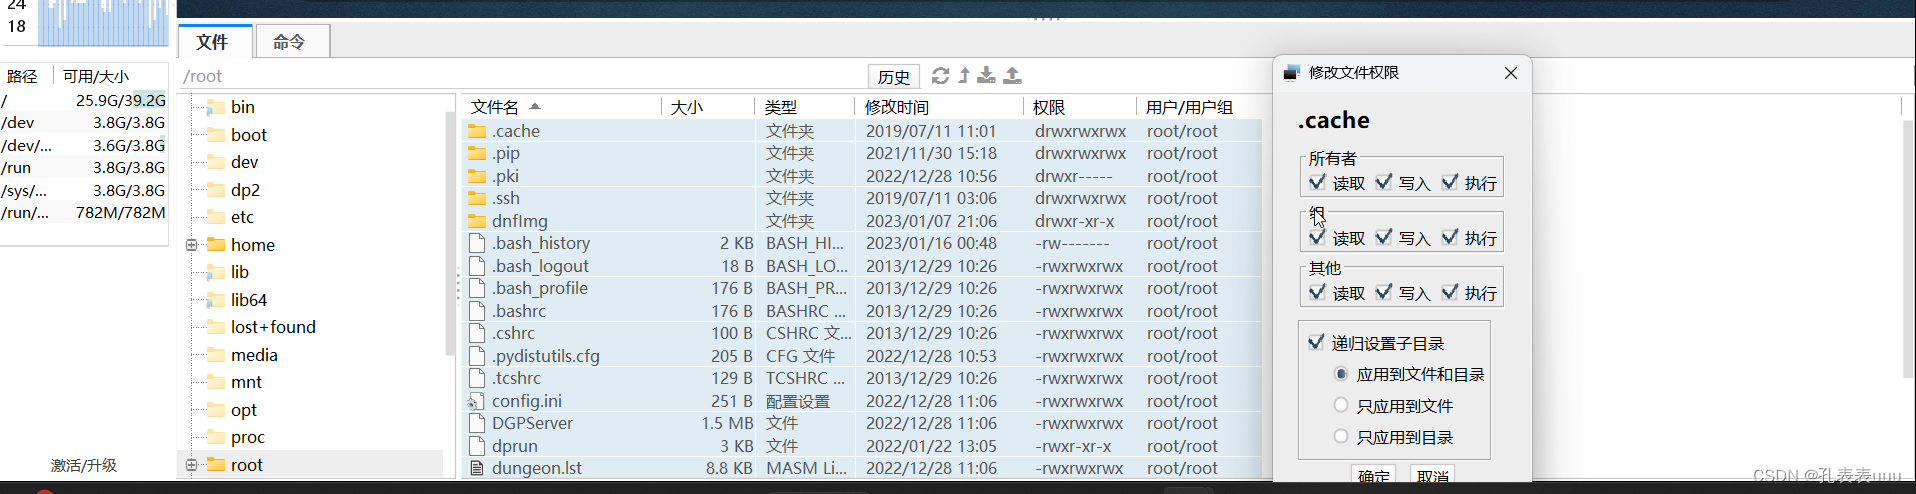Cancel the permission dialog with 取消
Screen dimensions: 1916x494
click(1433, 475)
